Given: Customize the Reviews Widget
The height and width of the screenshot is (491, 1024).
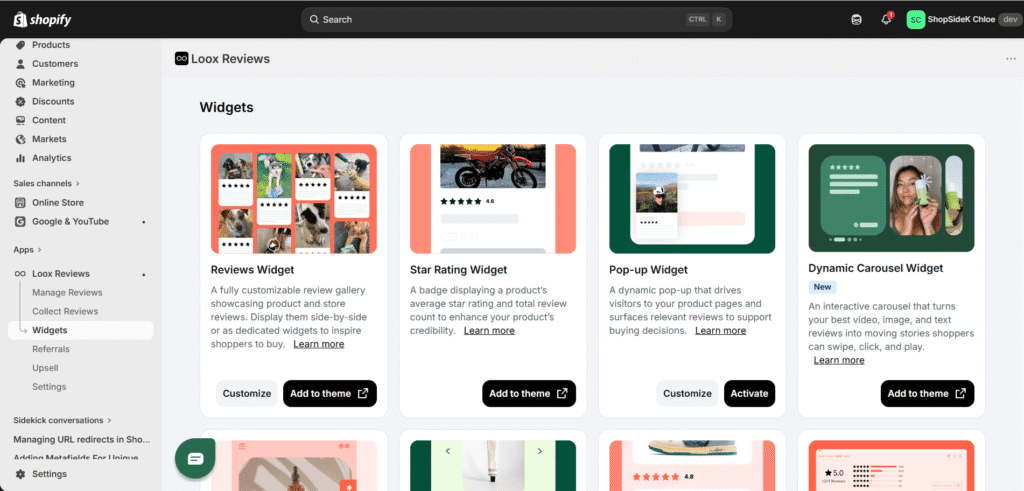Looking at the screenshot, I should click(247, 394).
